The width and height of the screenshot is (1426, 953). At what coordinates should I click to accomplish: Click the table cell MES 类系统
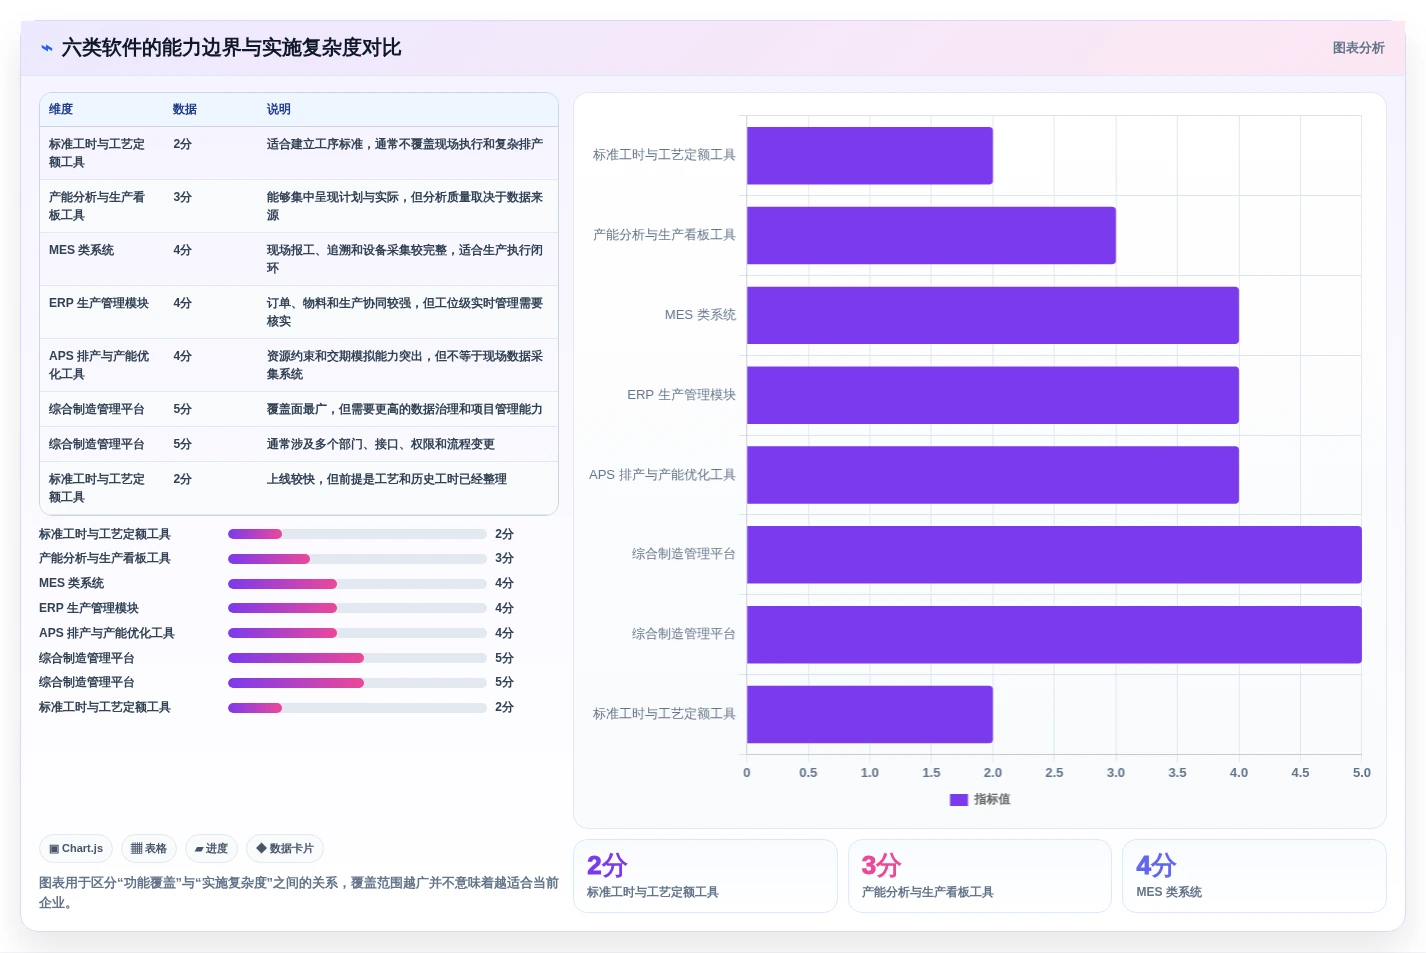81,250
